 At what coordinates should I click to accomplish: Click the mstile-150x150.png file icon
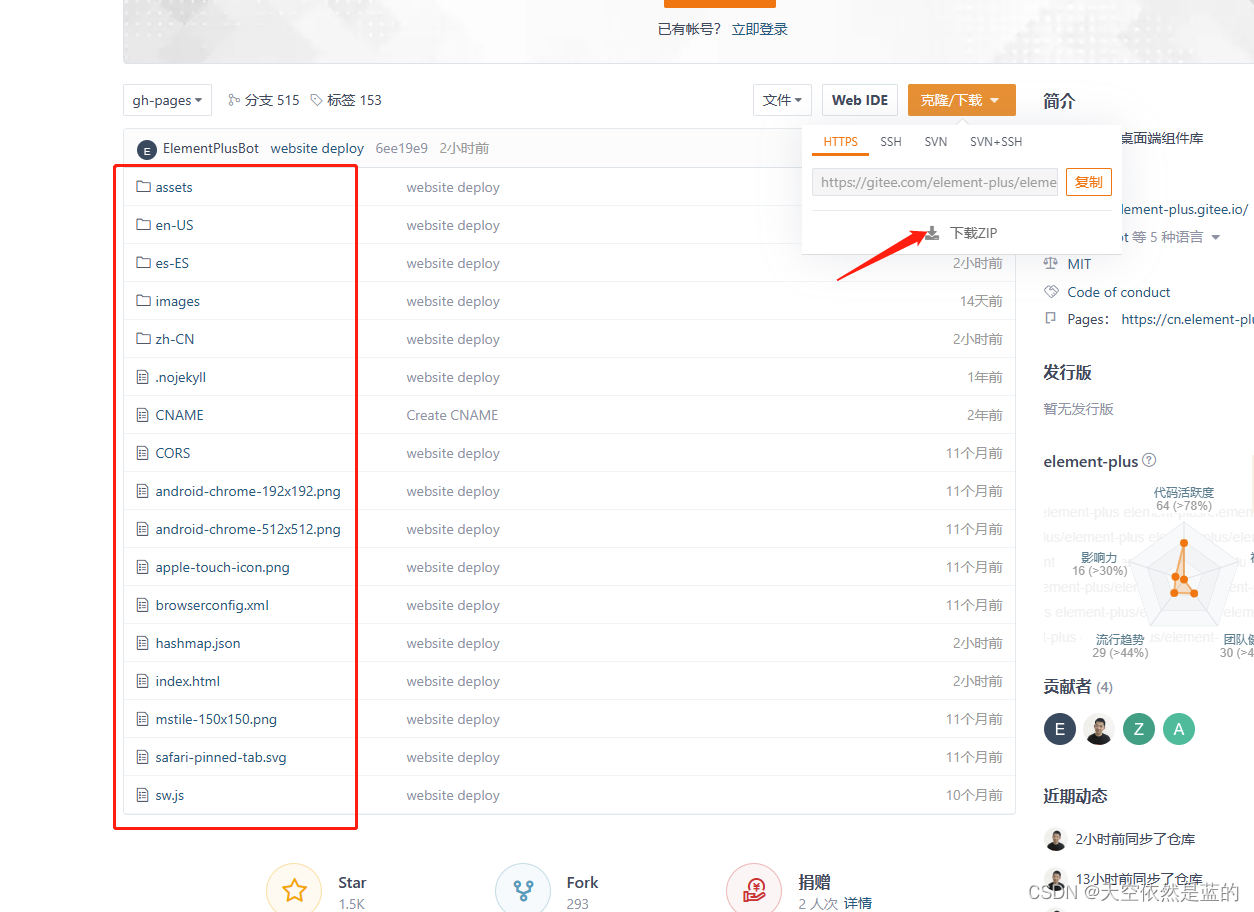[143, 719]
